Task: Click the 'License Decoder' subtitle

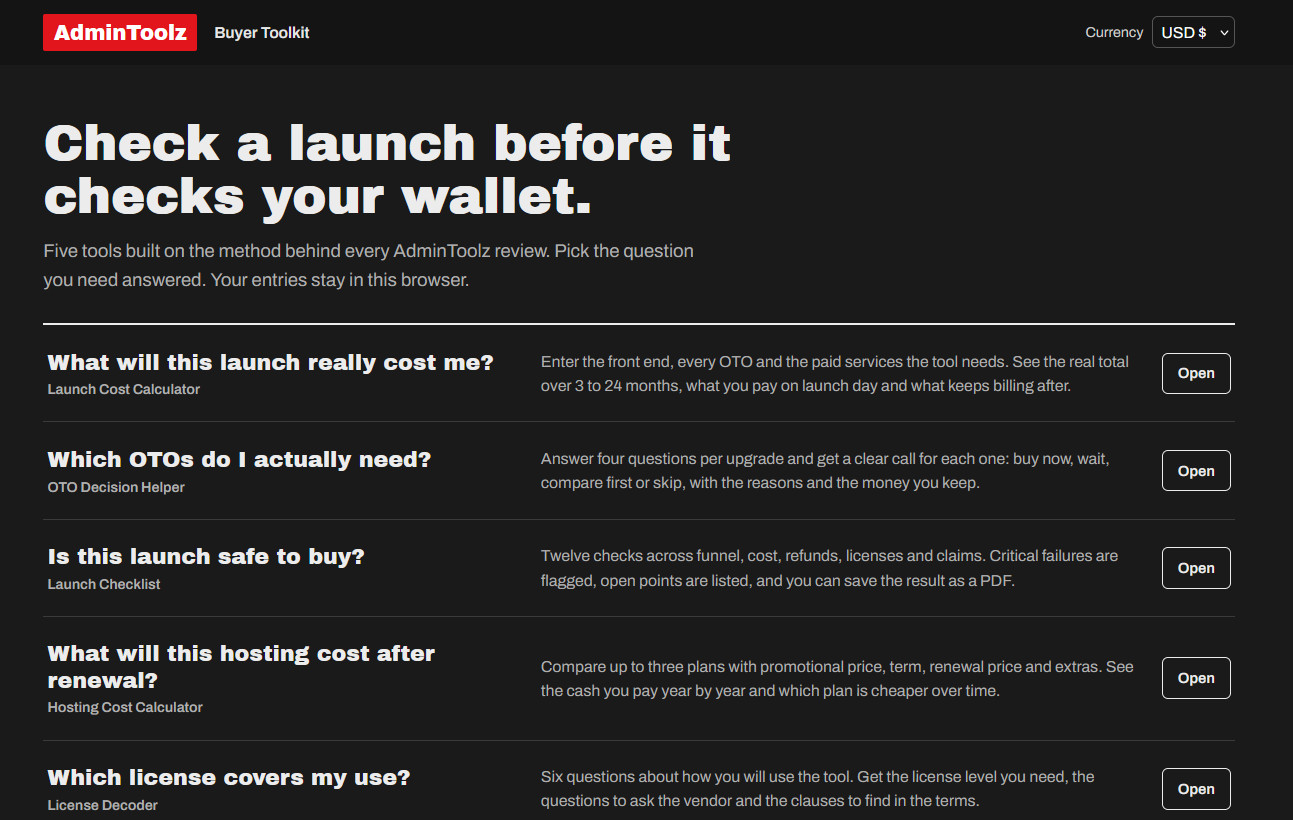Action: click(x=103, y=805)
